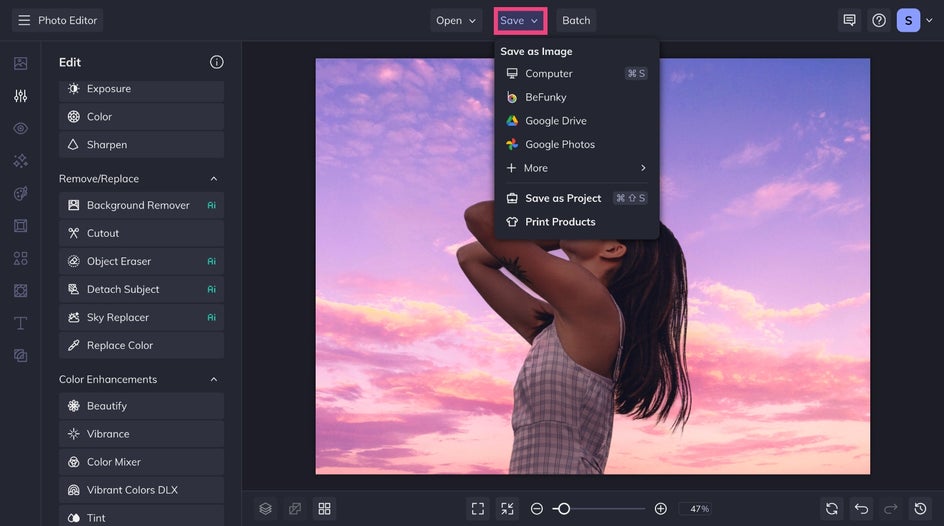The image size is (944, 526).
Task: Choose Print Products
Action: click(x=577, y=221)
